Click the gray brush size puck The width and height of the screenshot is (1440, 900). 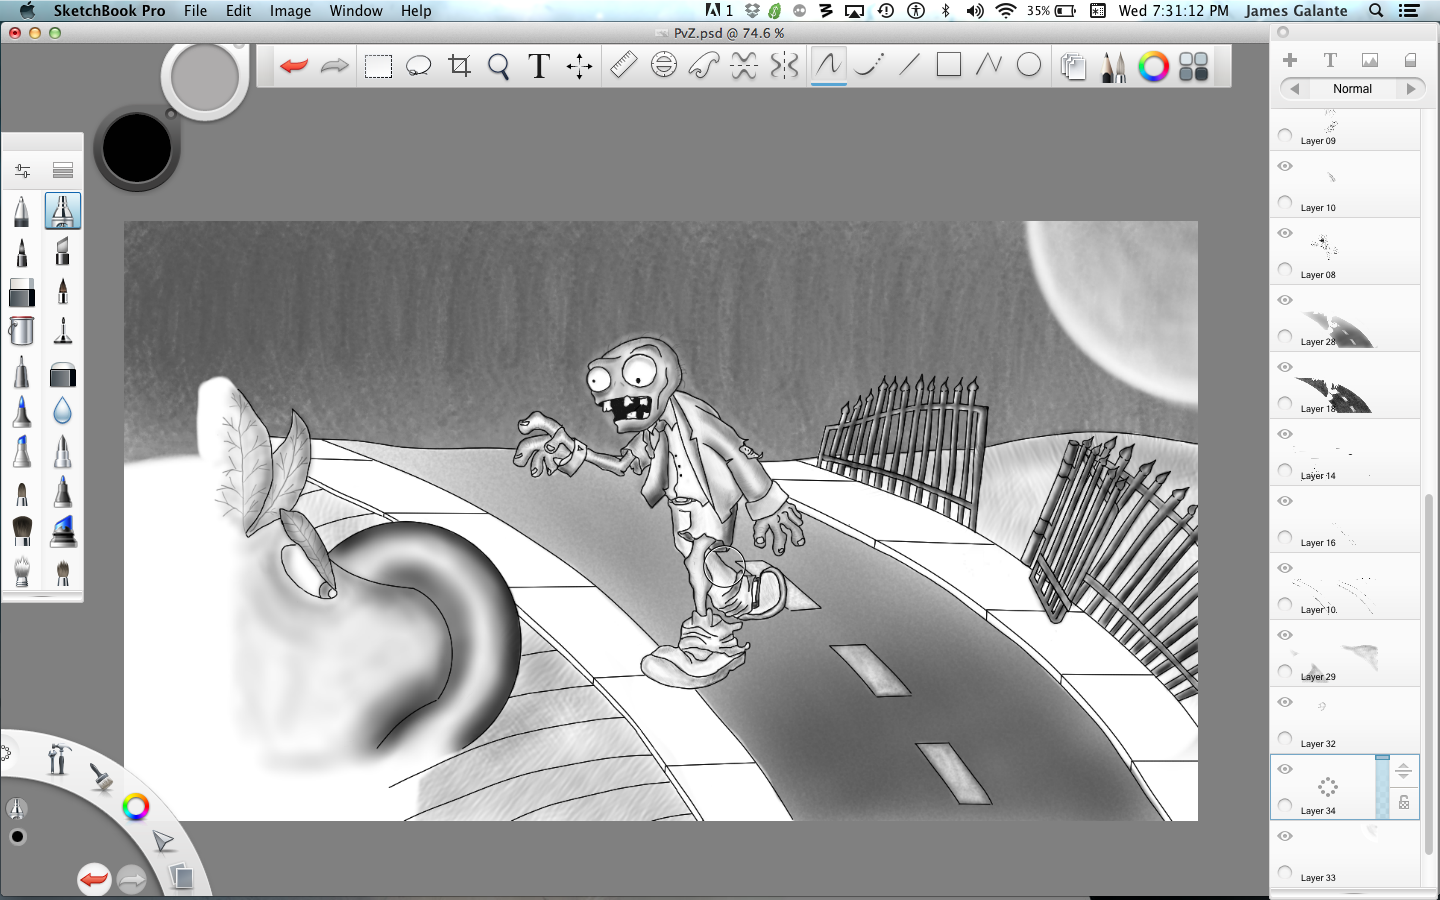pos(205,78)
